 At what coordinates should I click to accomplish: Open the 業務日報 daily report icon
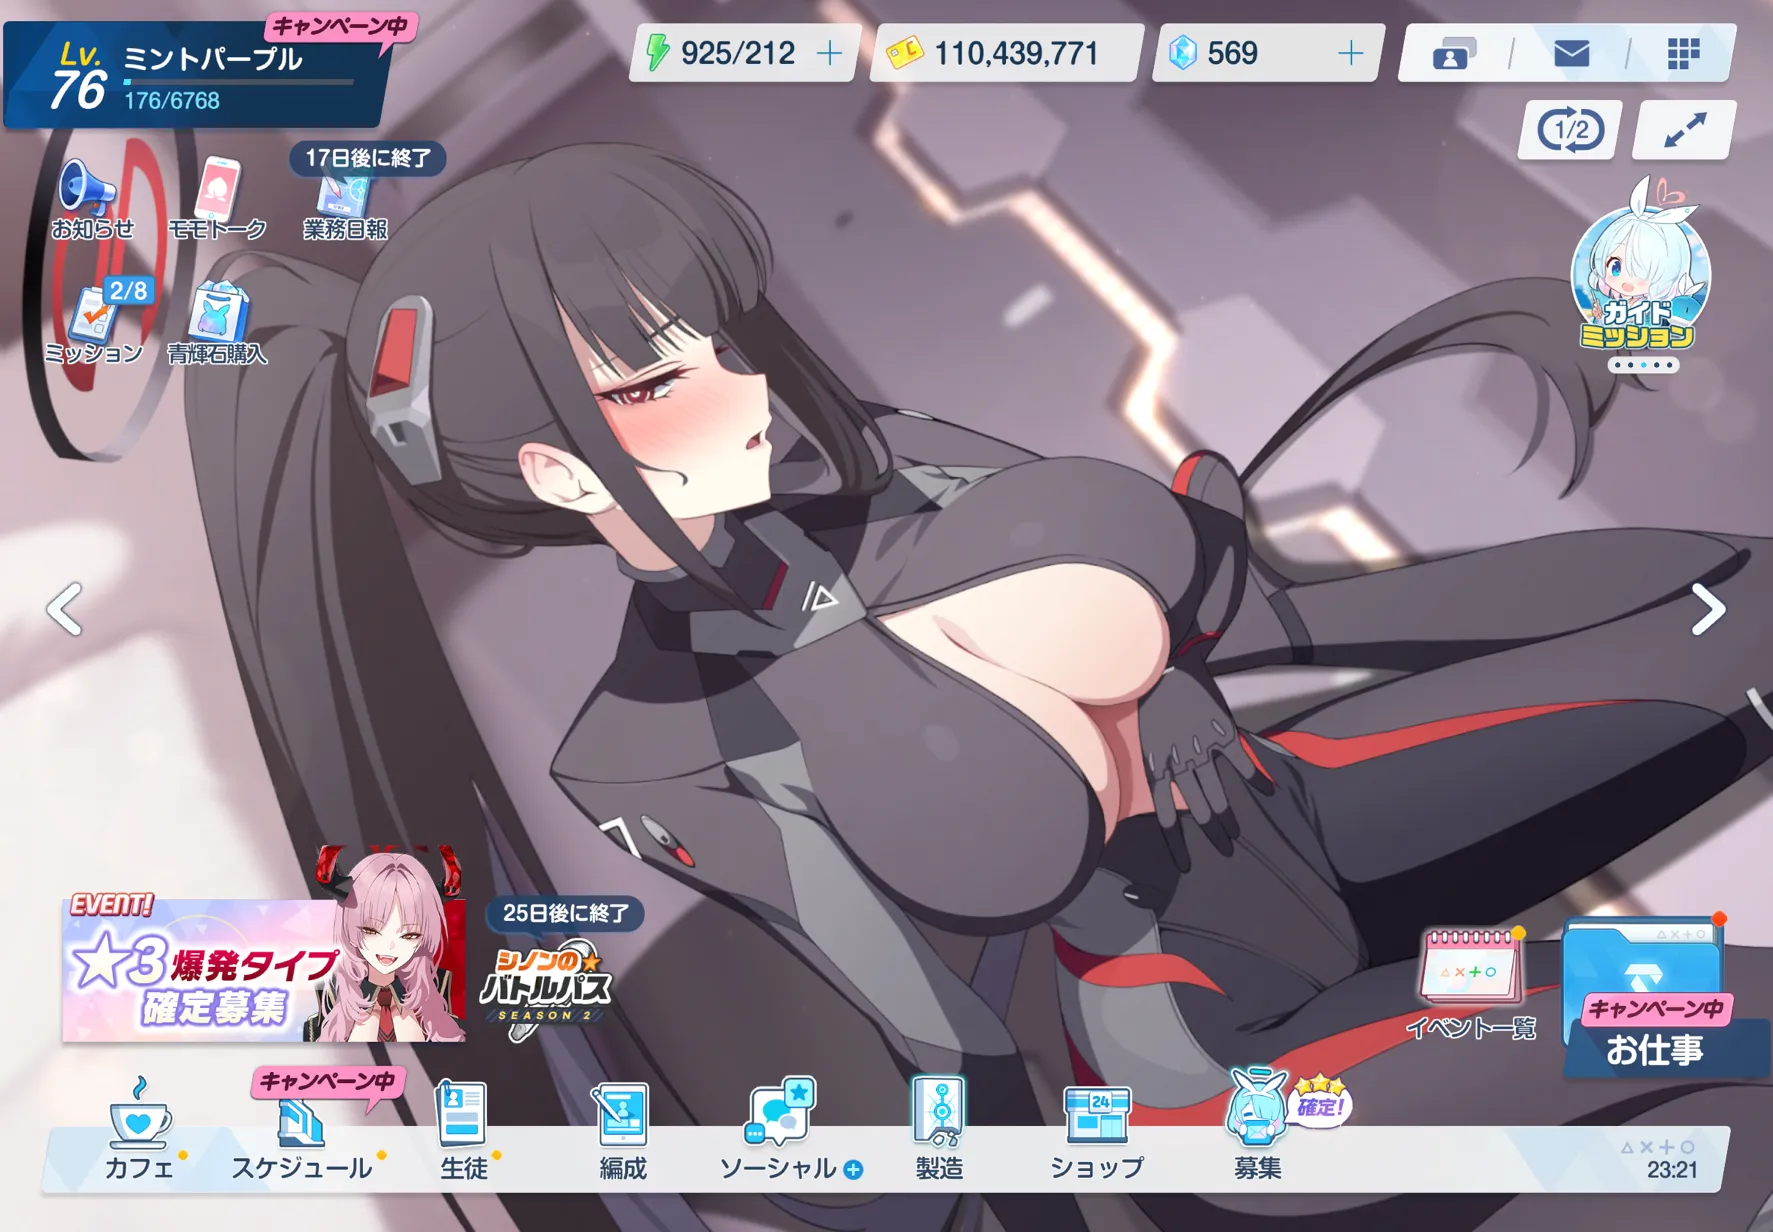click(x=345, y=205)
